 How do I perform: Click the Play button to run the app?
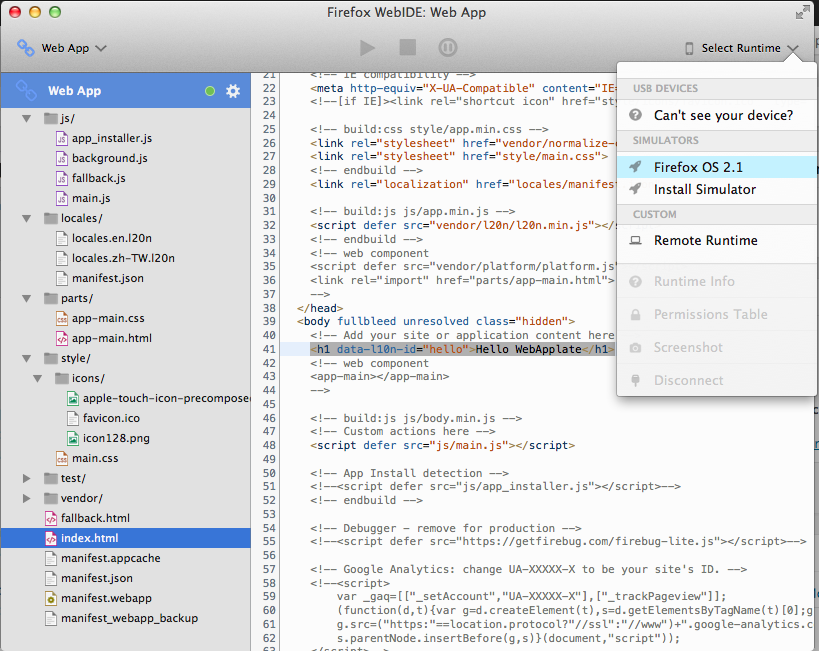point(368,48)
